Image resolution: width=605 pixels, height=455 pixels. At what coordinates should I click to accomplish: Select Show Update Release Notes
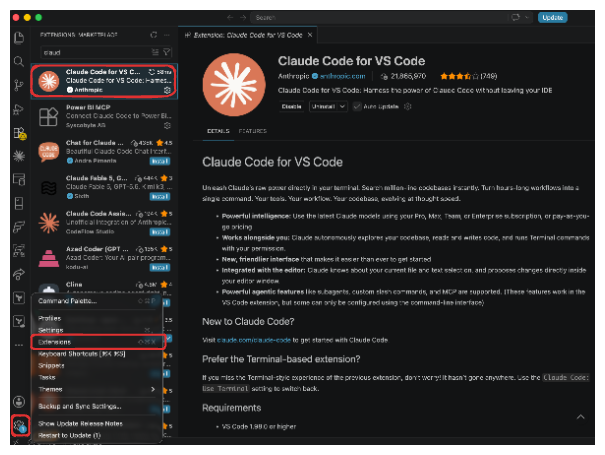click(x=97, y=423)
